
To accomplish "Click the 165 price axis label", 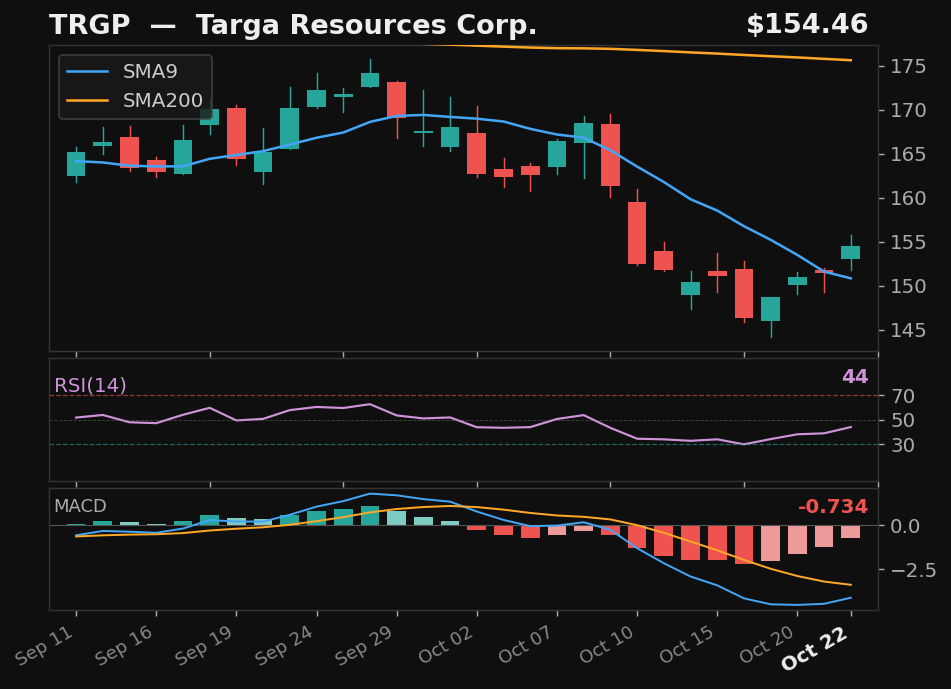I will pyautogui.click(x=908, y=154).
